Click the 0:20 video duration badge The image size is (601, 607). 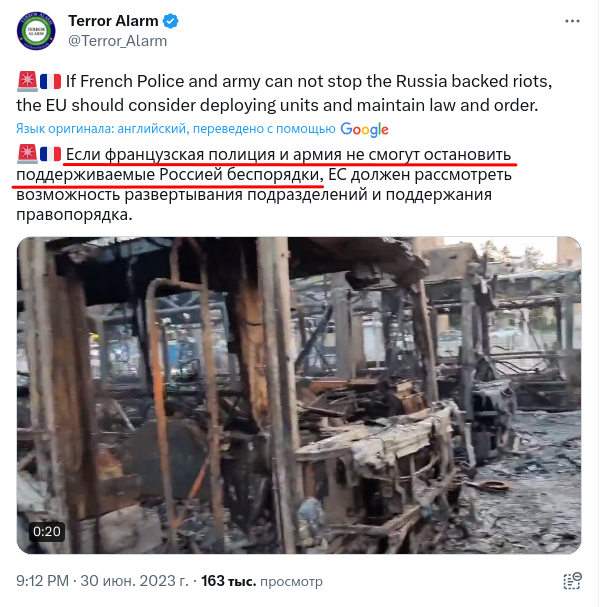click(47, 532)
